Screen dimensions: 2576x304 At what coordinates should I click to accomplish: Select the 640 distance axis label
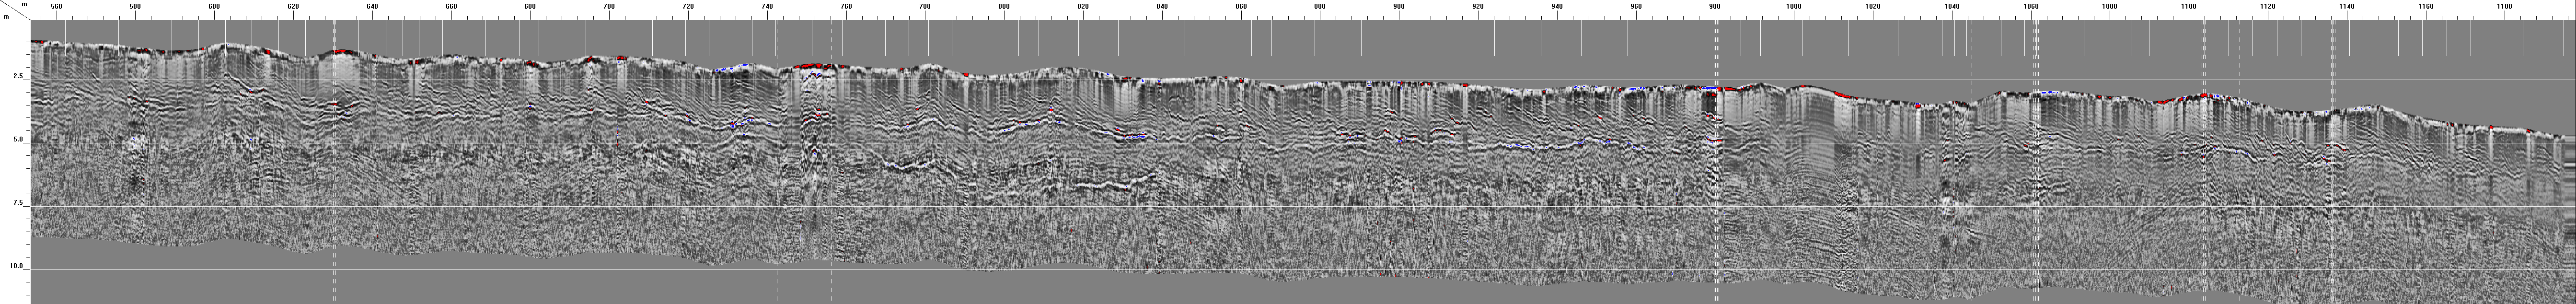372,6
